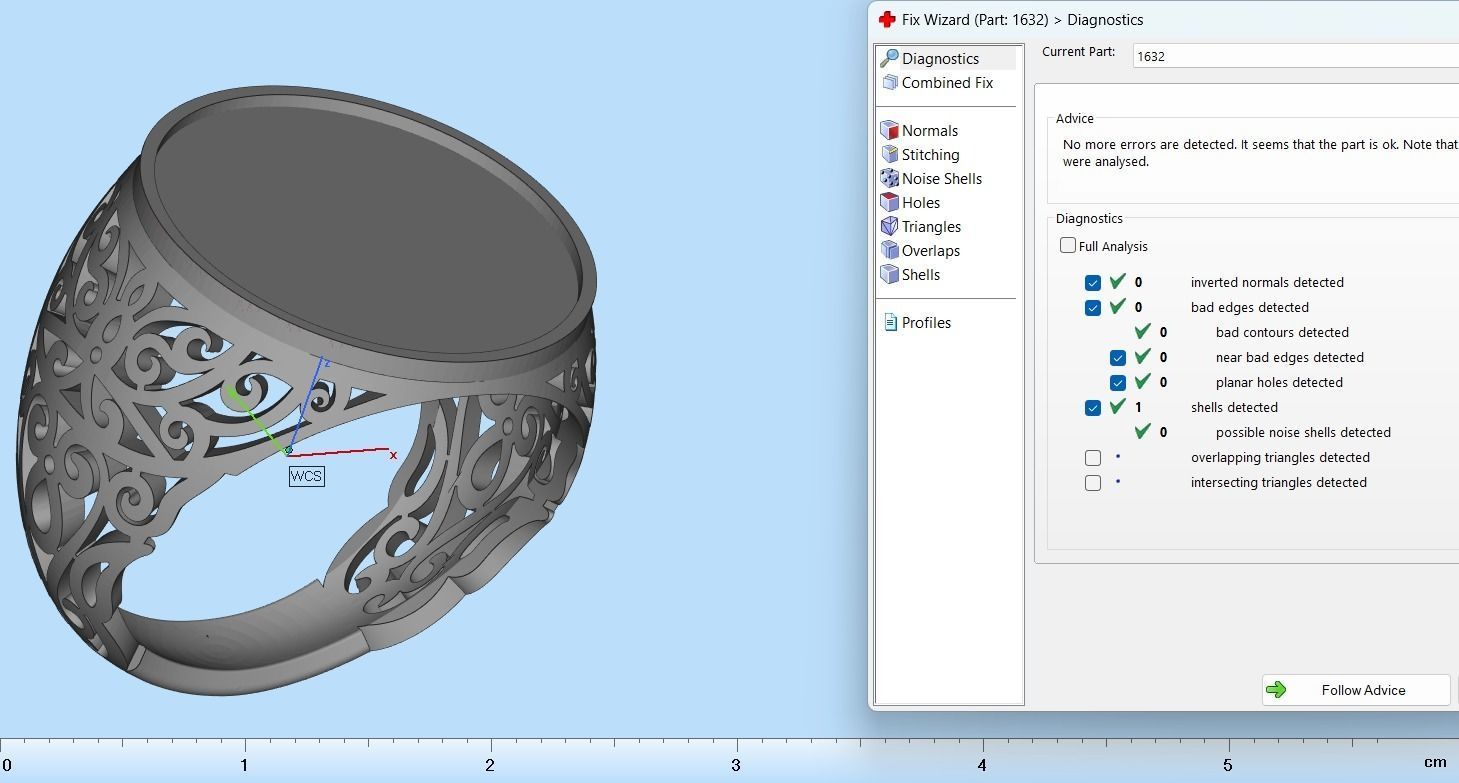Click the Overlaps cube icon
This screenshot has height=783, width=1459.
point(889,250)
